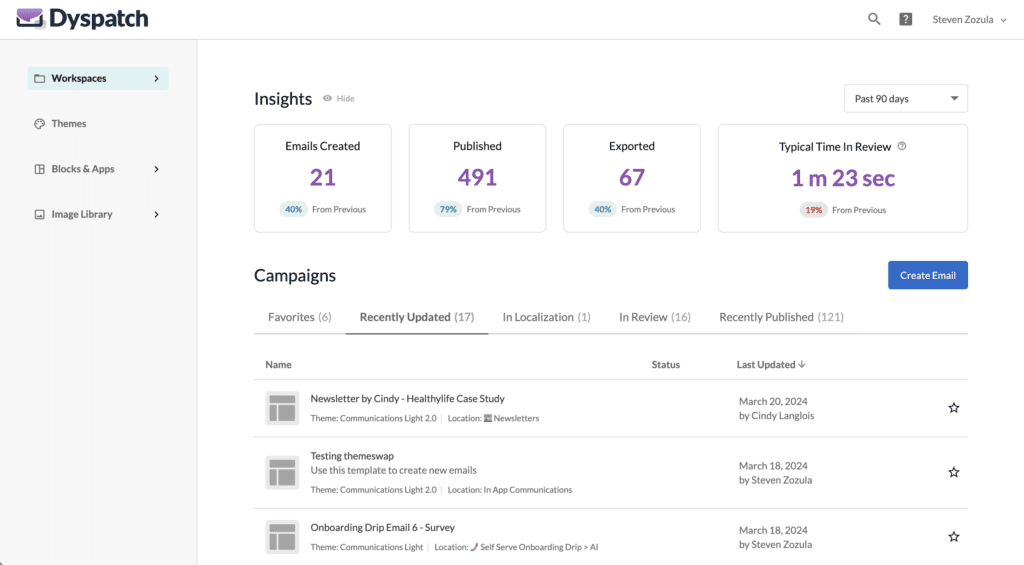This screenshot has height=565, width=1024.
Task: Open the In Localization tab
Action: coord(547,317)
